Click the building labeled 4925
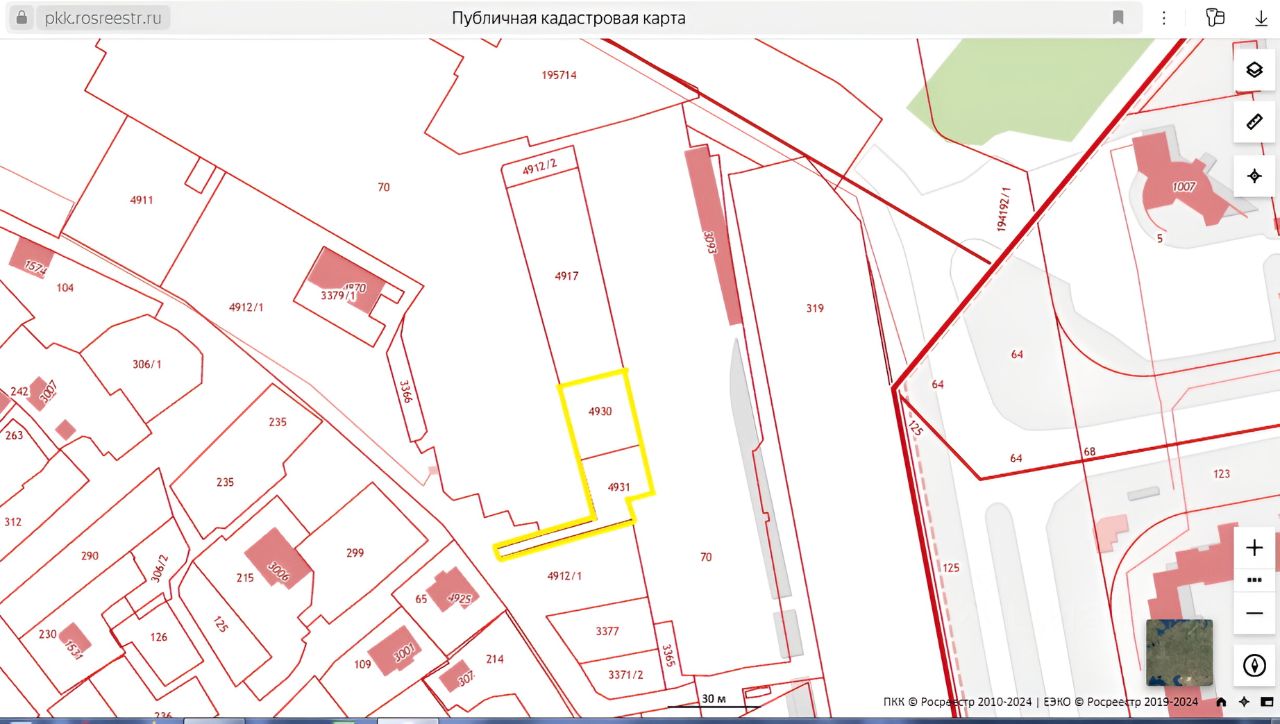This screenshot has width=1280, height=724. click(x=455, y=590)
